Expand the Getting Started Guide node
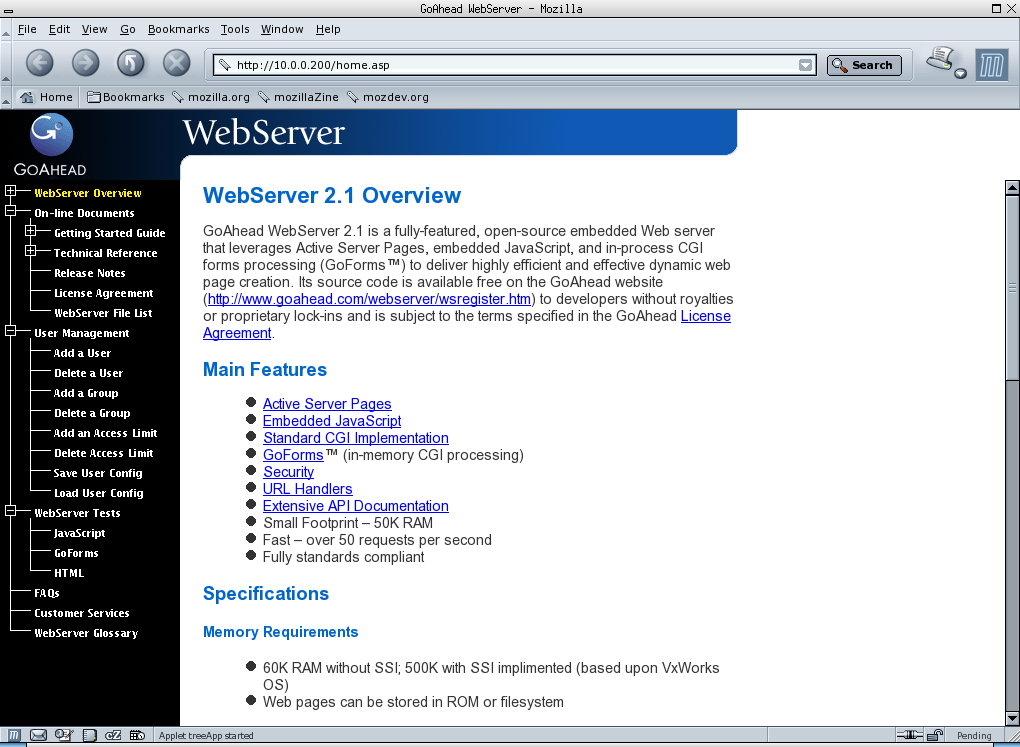 pos(31,230)
